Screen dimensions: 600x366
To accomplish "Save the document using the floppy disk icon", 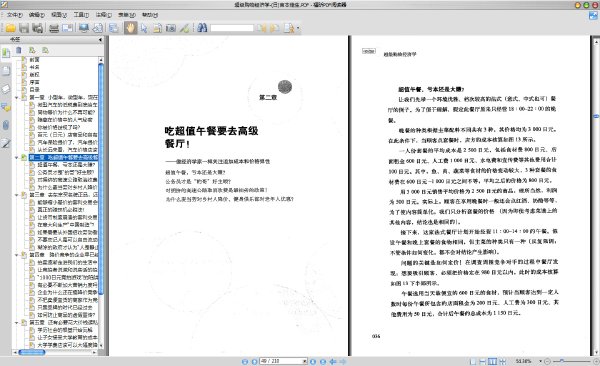I will (x=24, y=28).
